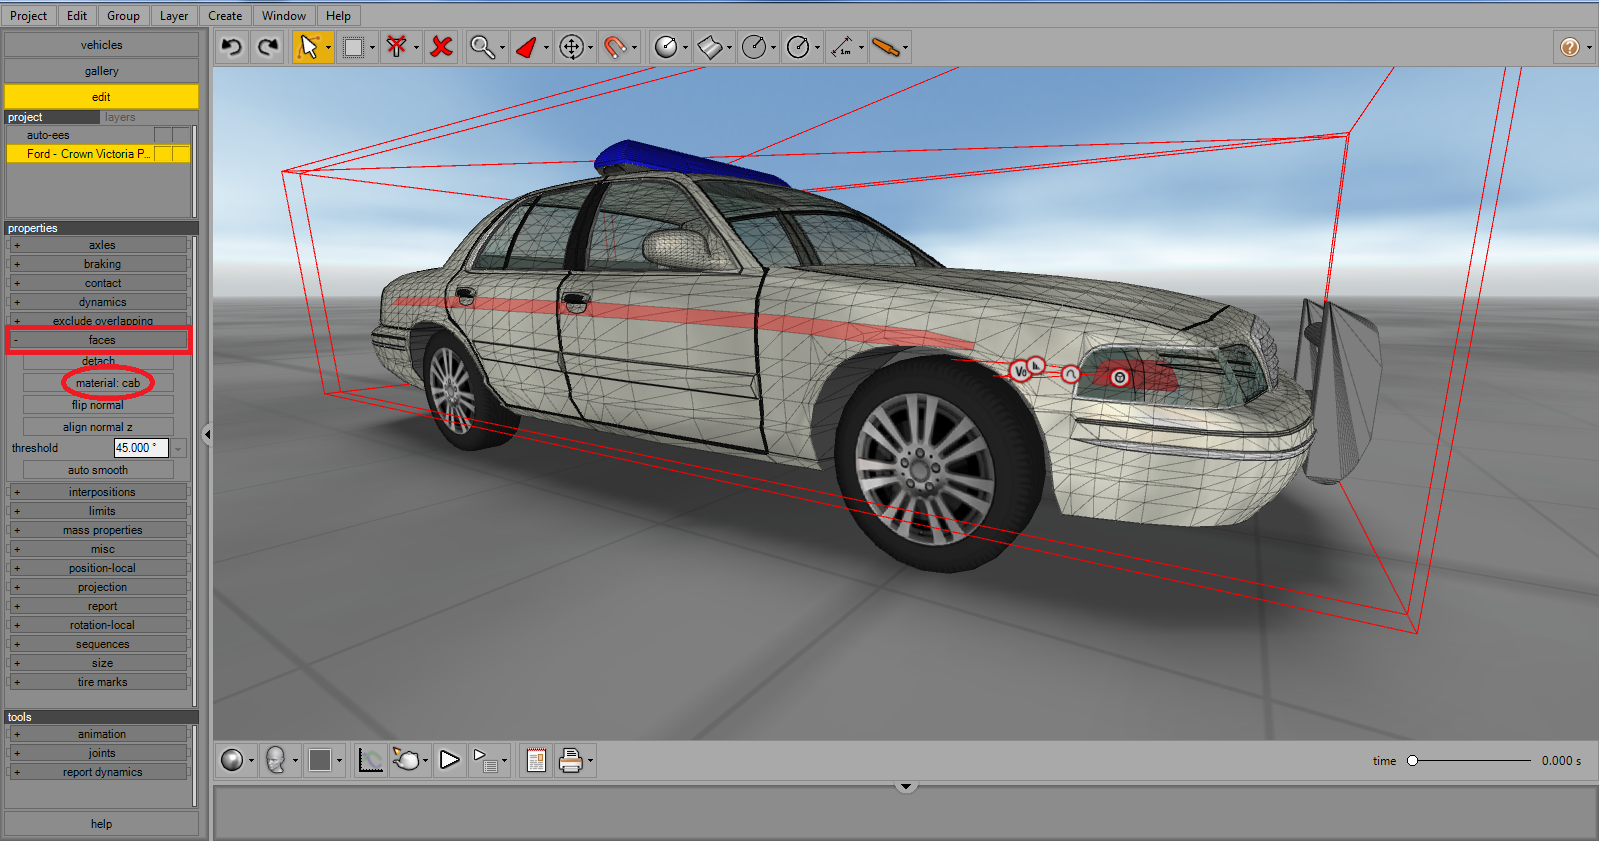Open the Create menu
Screen dimensions: 1599x841
click(225, 16)
